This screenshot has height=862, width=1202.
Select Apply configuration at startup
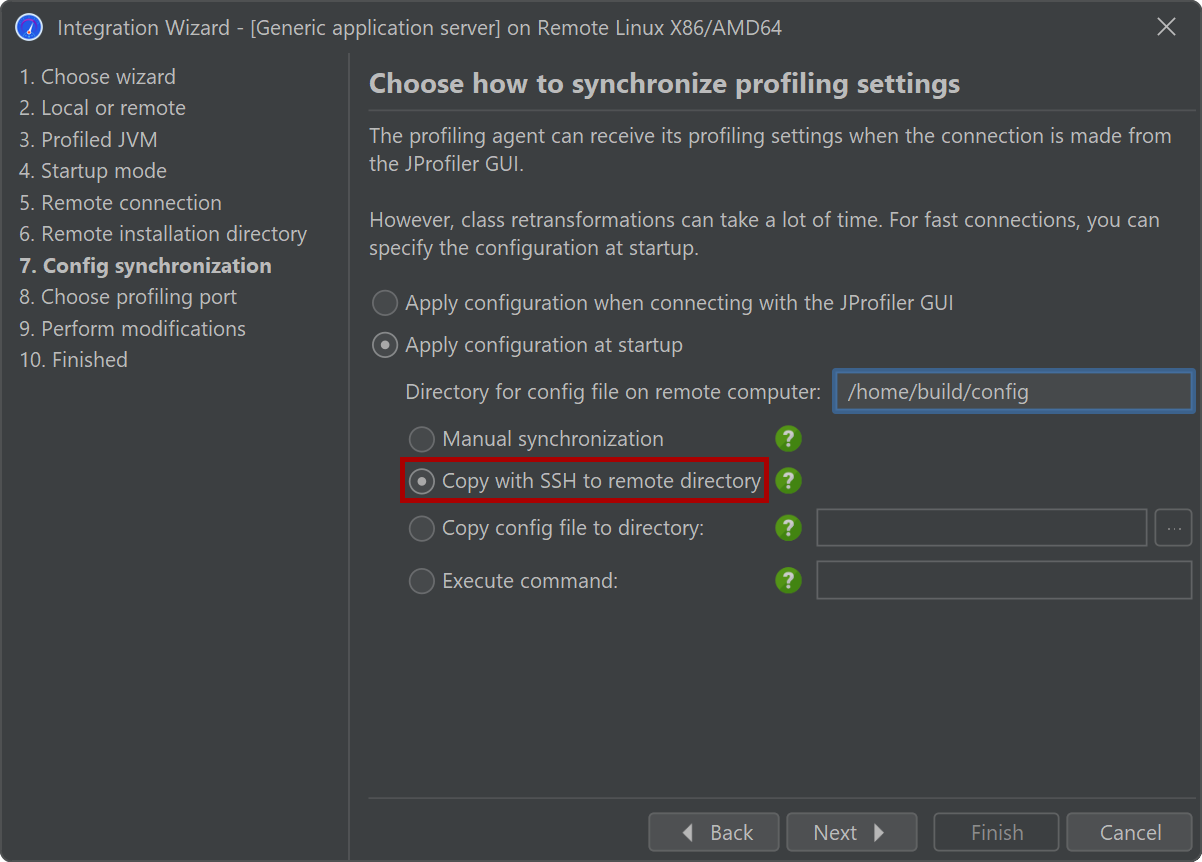(x=385, y=346)
